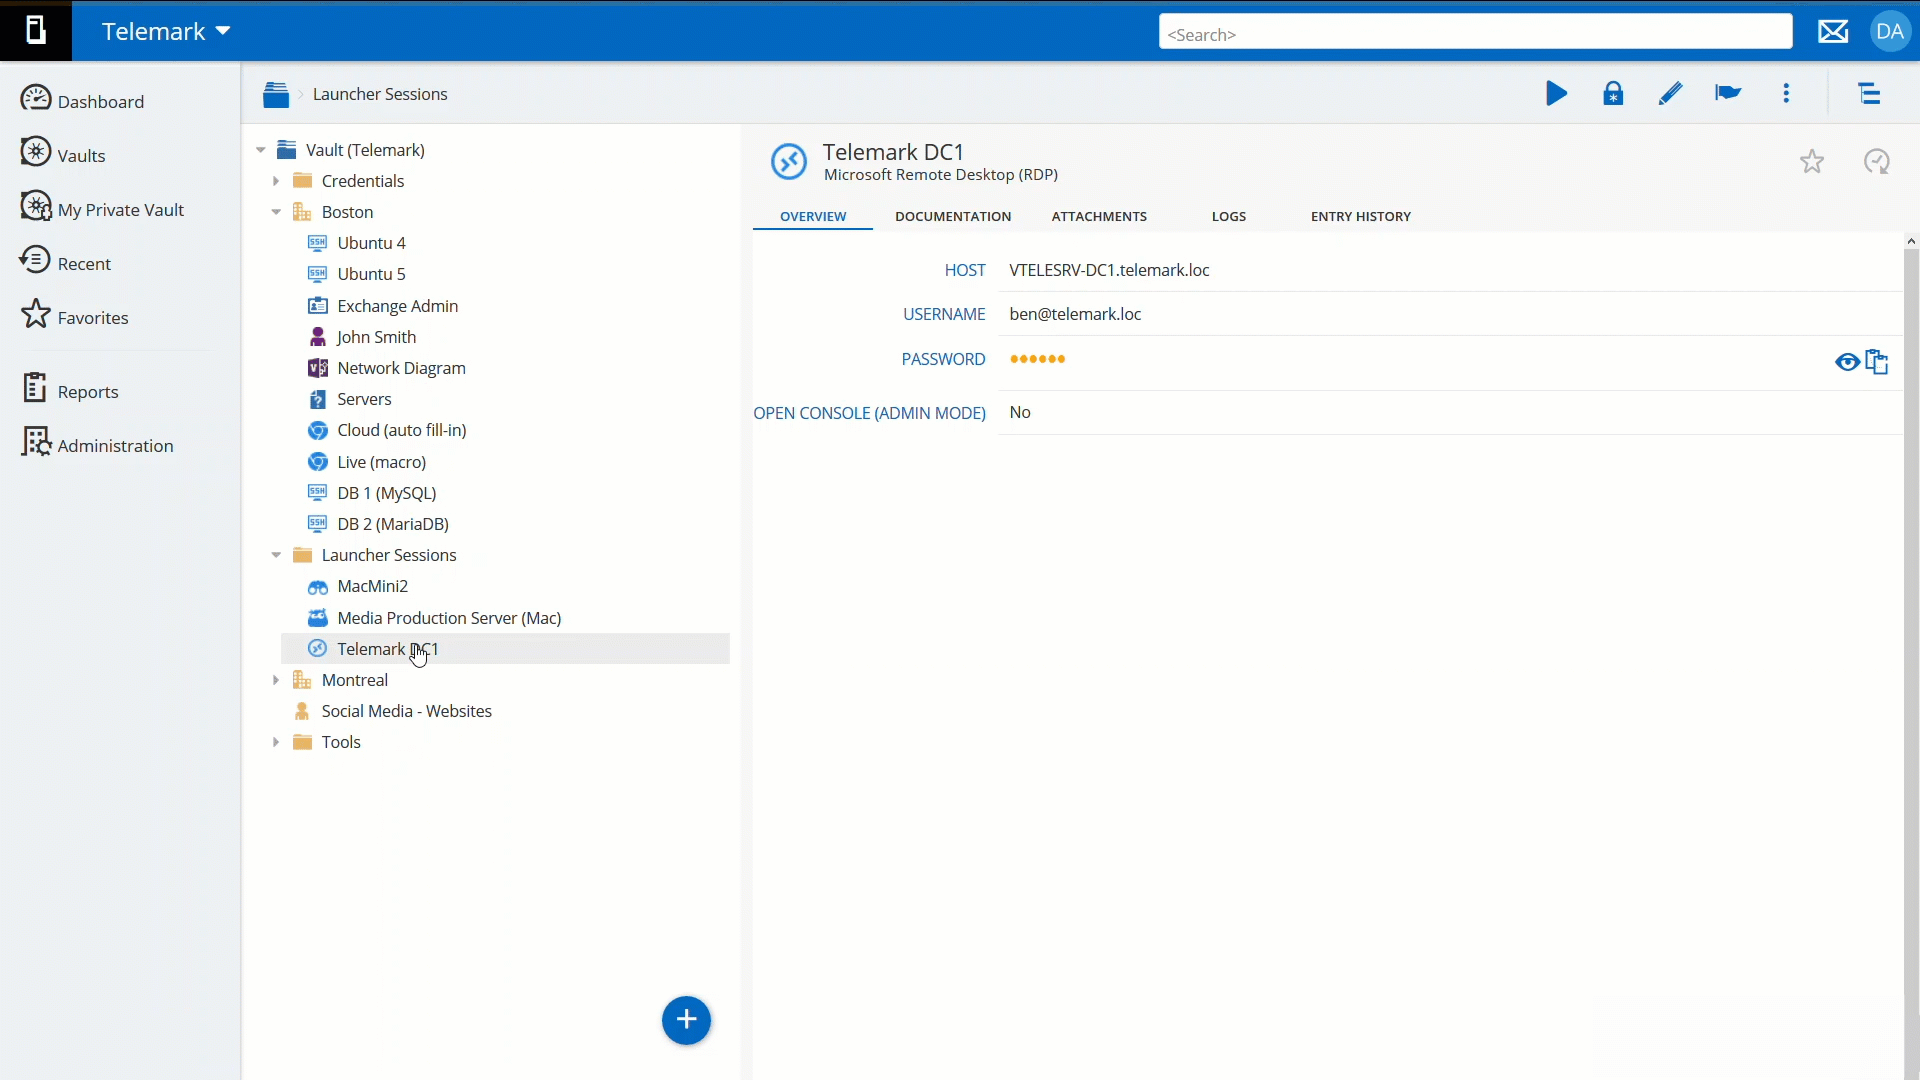
Task: Mark Telemark DC1 as favorite star
Action: coord(1812,161)
